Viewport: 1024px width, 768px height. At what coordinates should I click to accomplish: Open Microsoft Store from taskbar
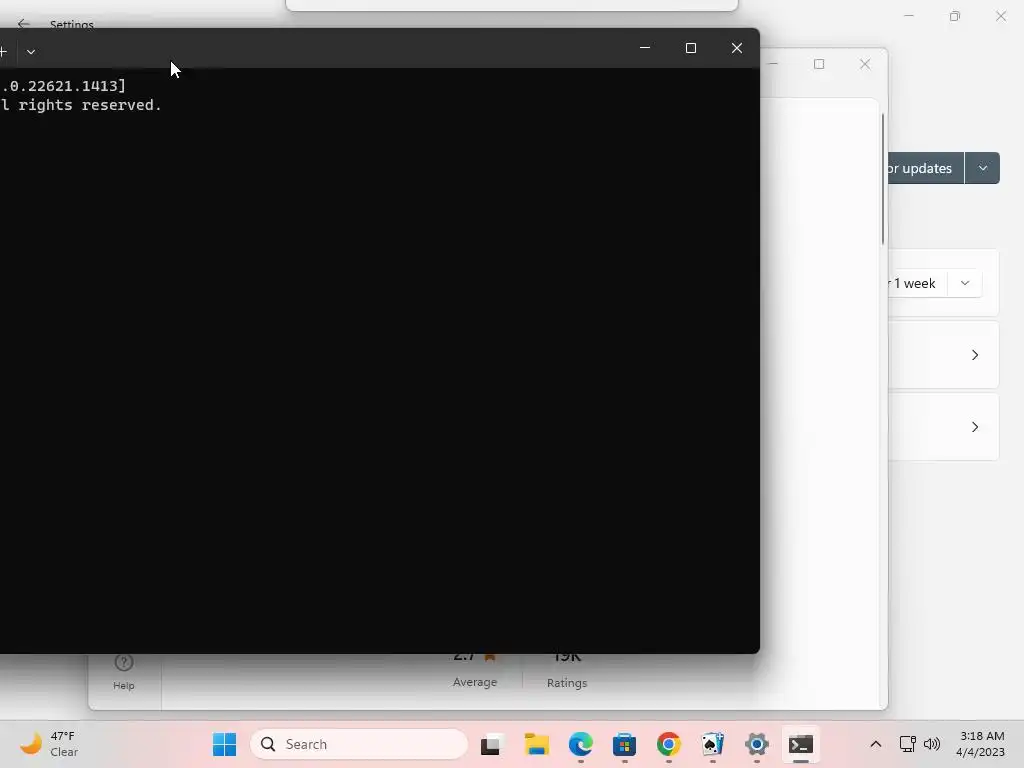624,744
